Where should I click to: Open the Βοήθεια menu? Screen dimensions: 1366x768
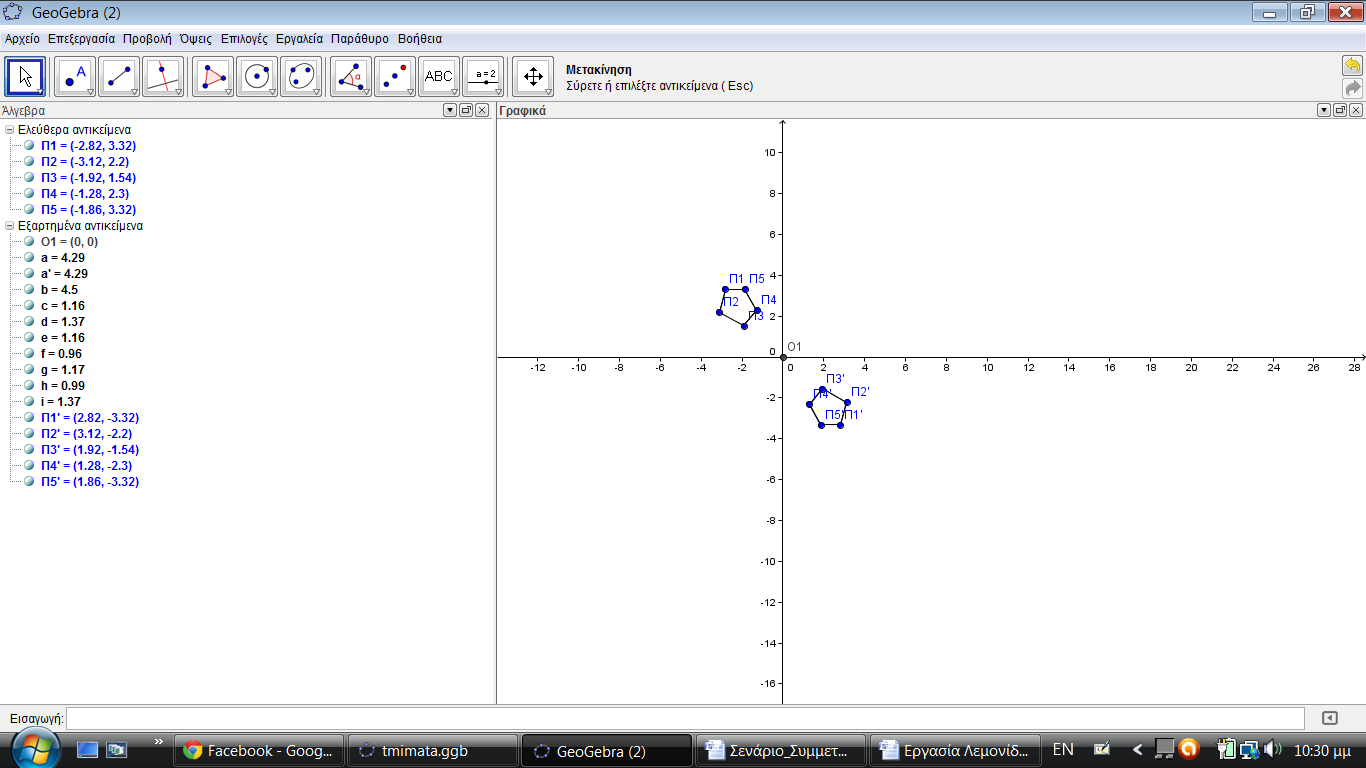point(419,39)
